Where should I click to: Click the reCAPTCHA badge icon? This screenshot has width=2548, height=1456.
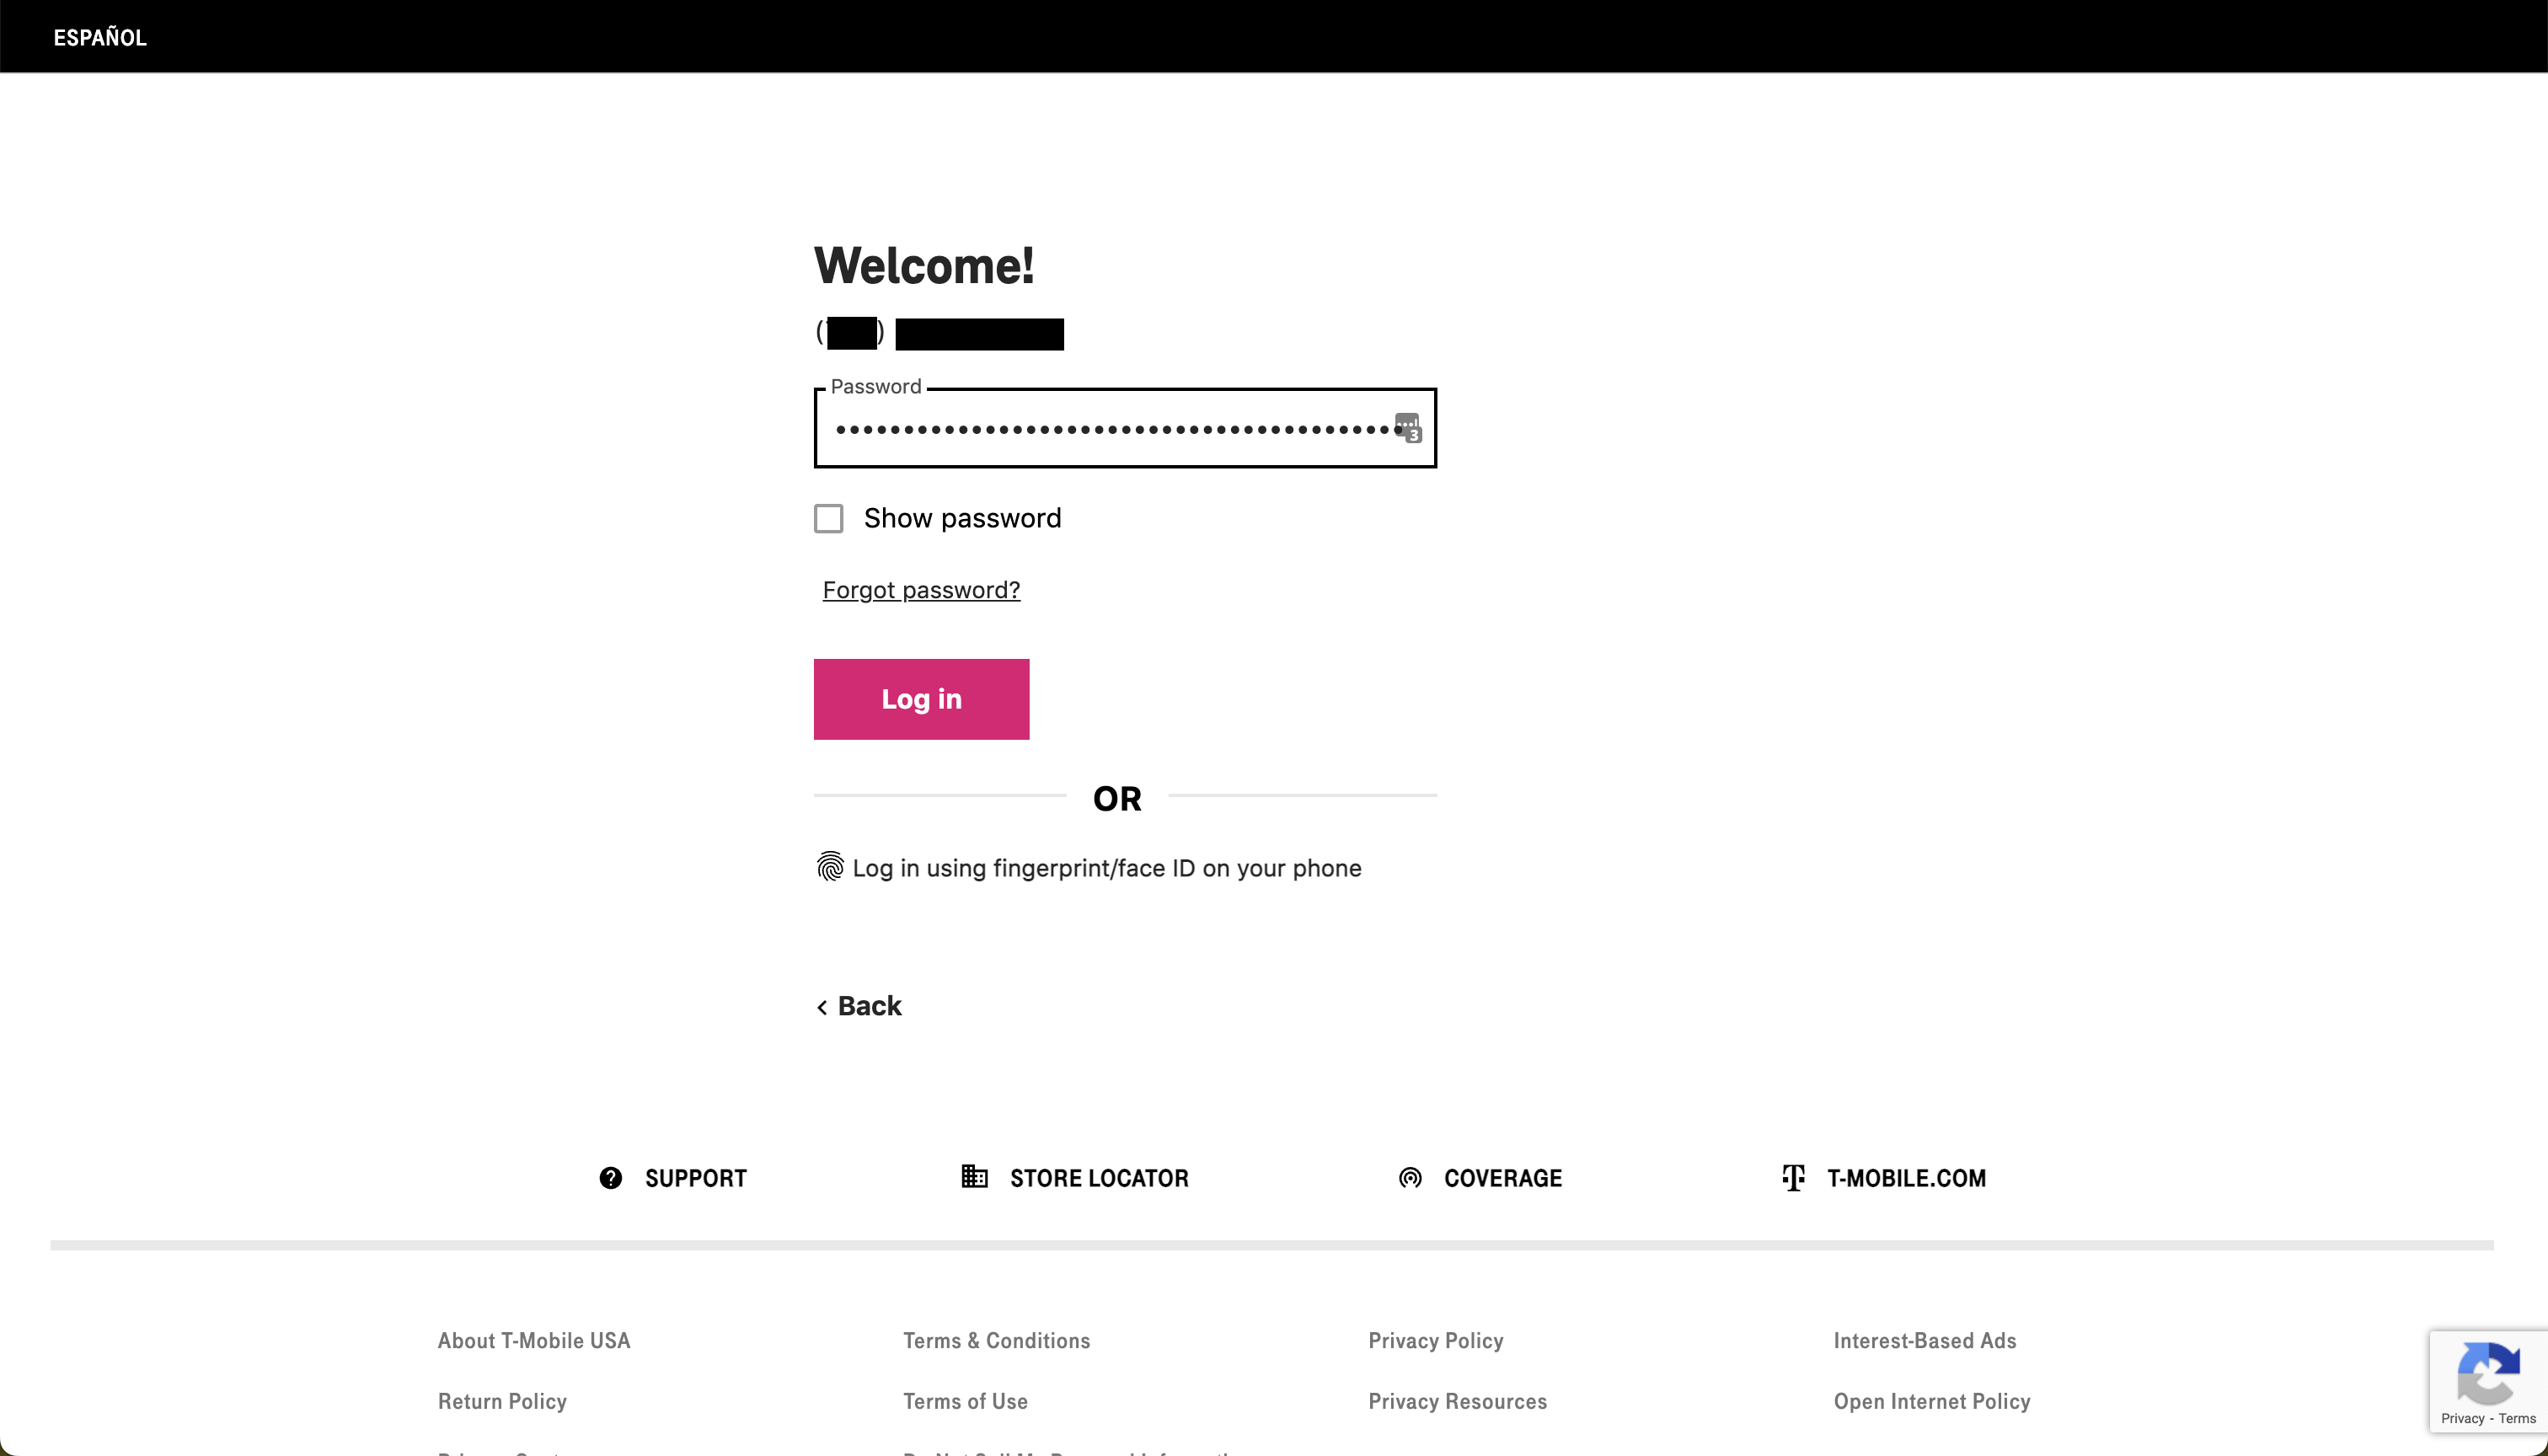[2487, 1374]
